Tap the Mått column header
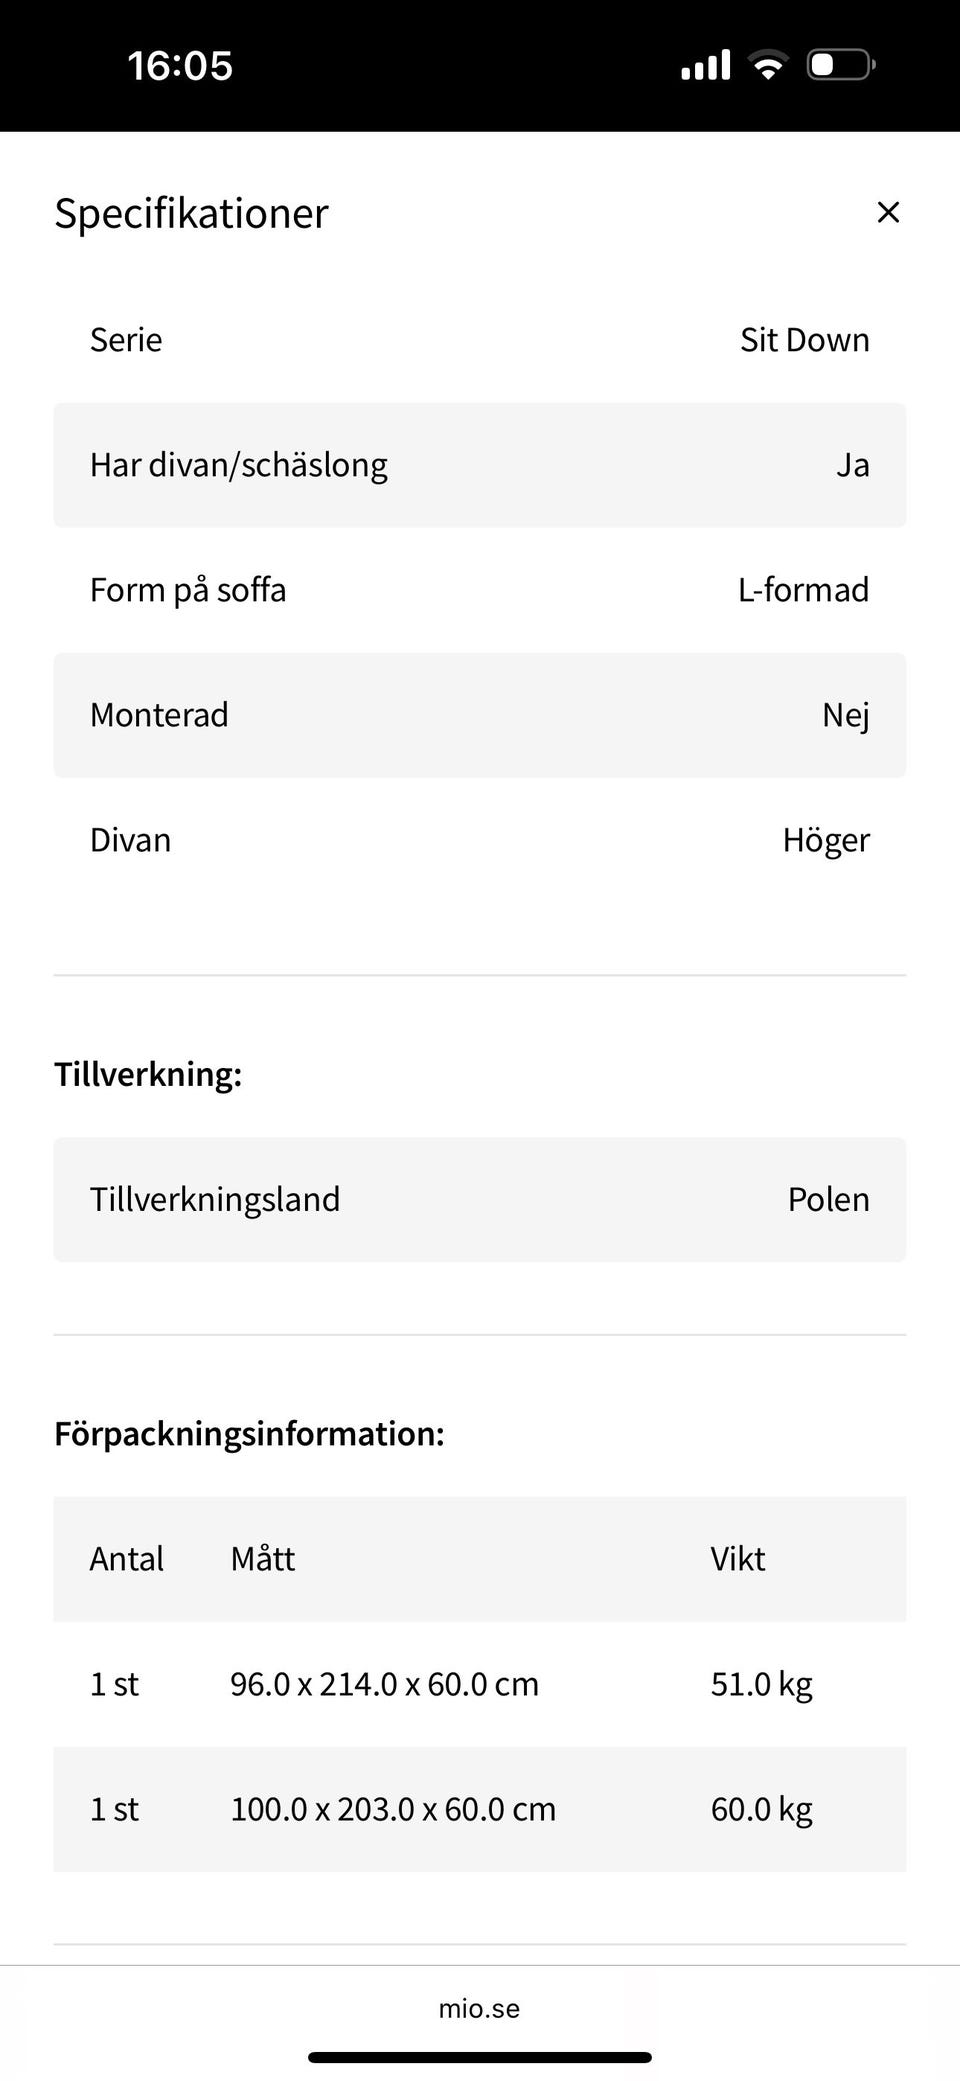 (x=263, y=1559)
